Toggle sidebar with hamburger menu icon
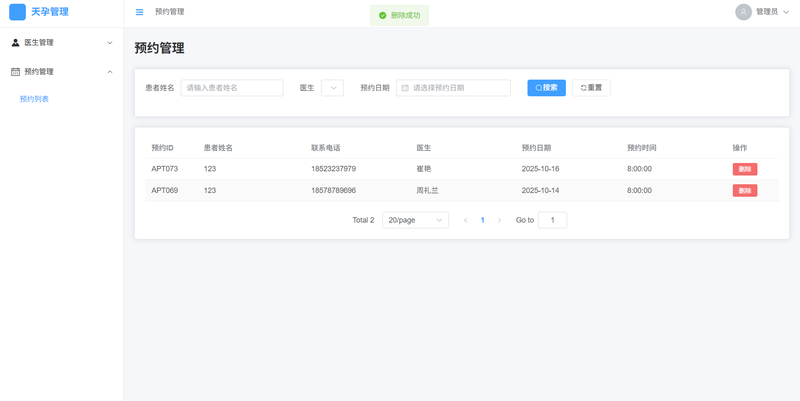800x401 pixels. pyautogui.click(x=139, y=12)
